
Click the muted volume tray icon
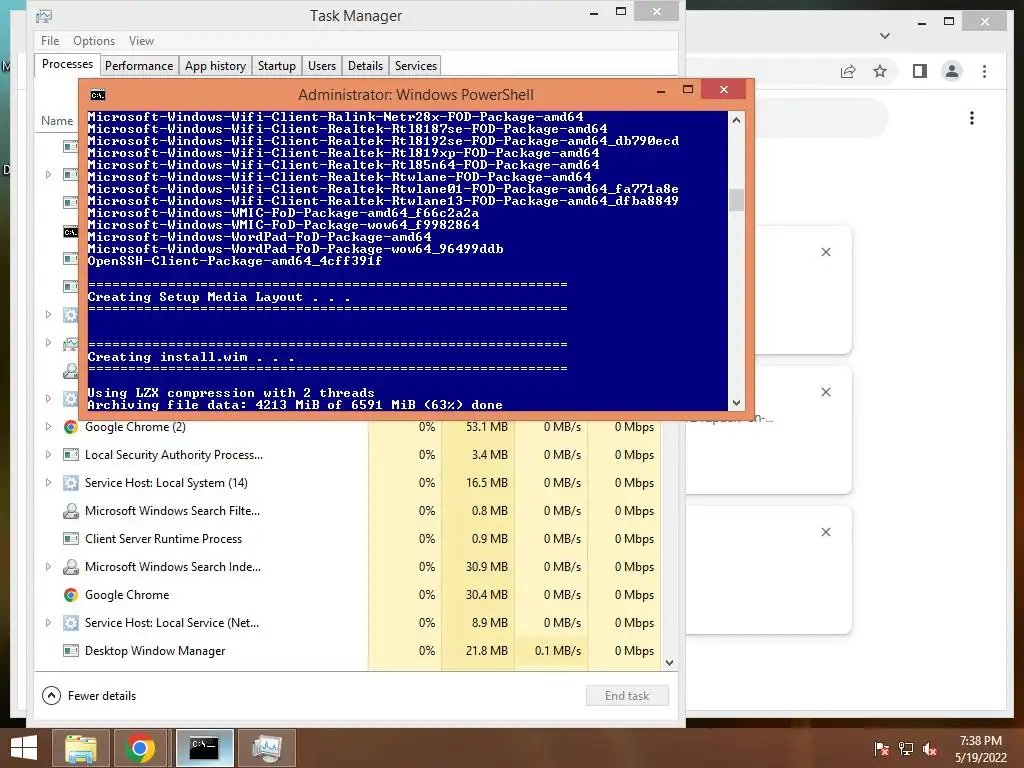930,749
